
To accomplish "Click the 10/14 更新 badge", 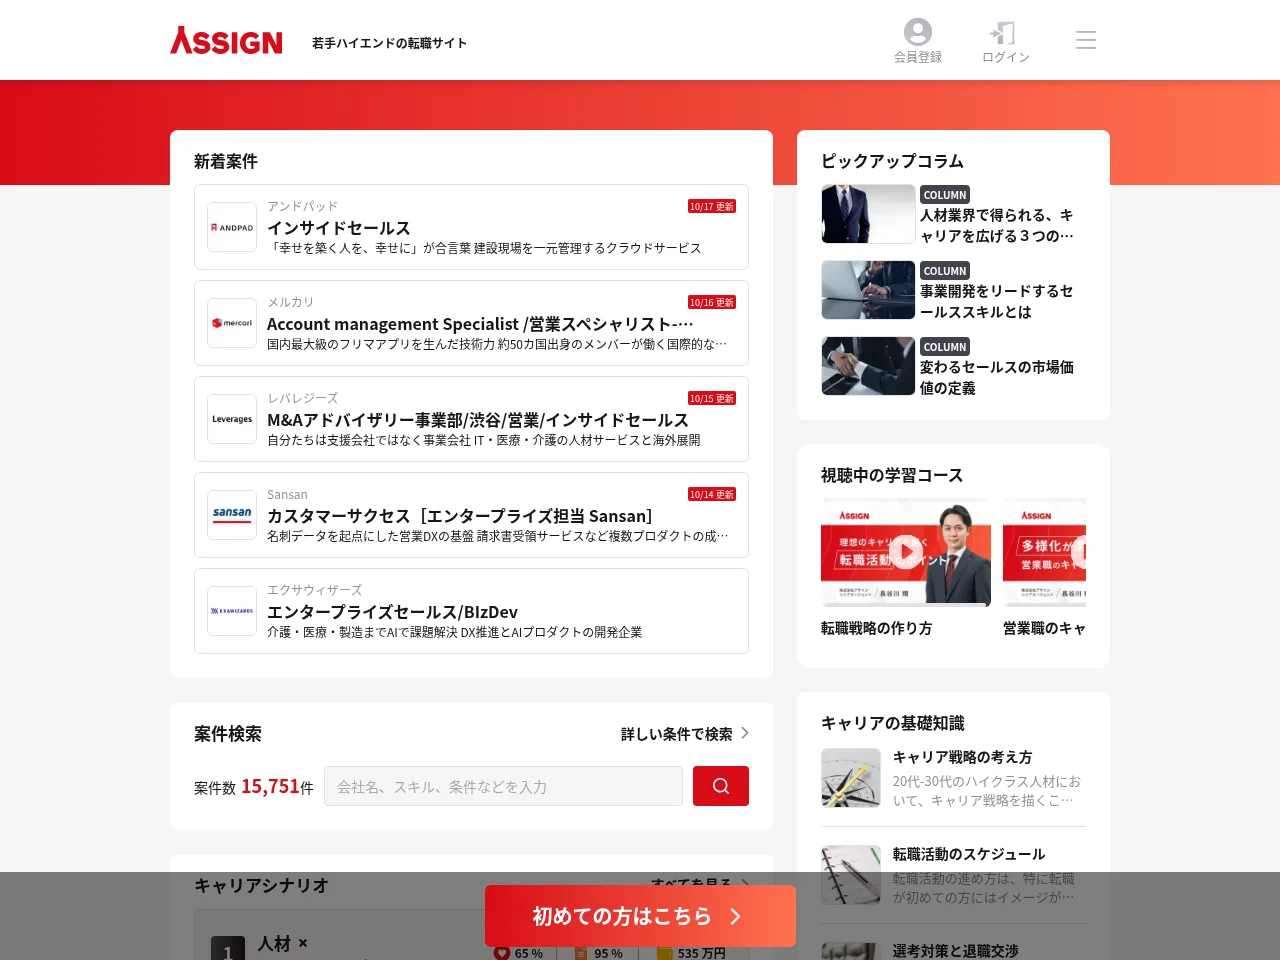I will click(712, 494).
